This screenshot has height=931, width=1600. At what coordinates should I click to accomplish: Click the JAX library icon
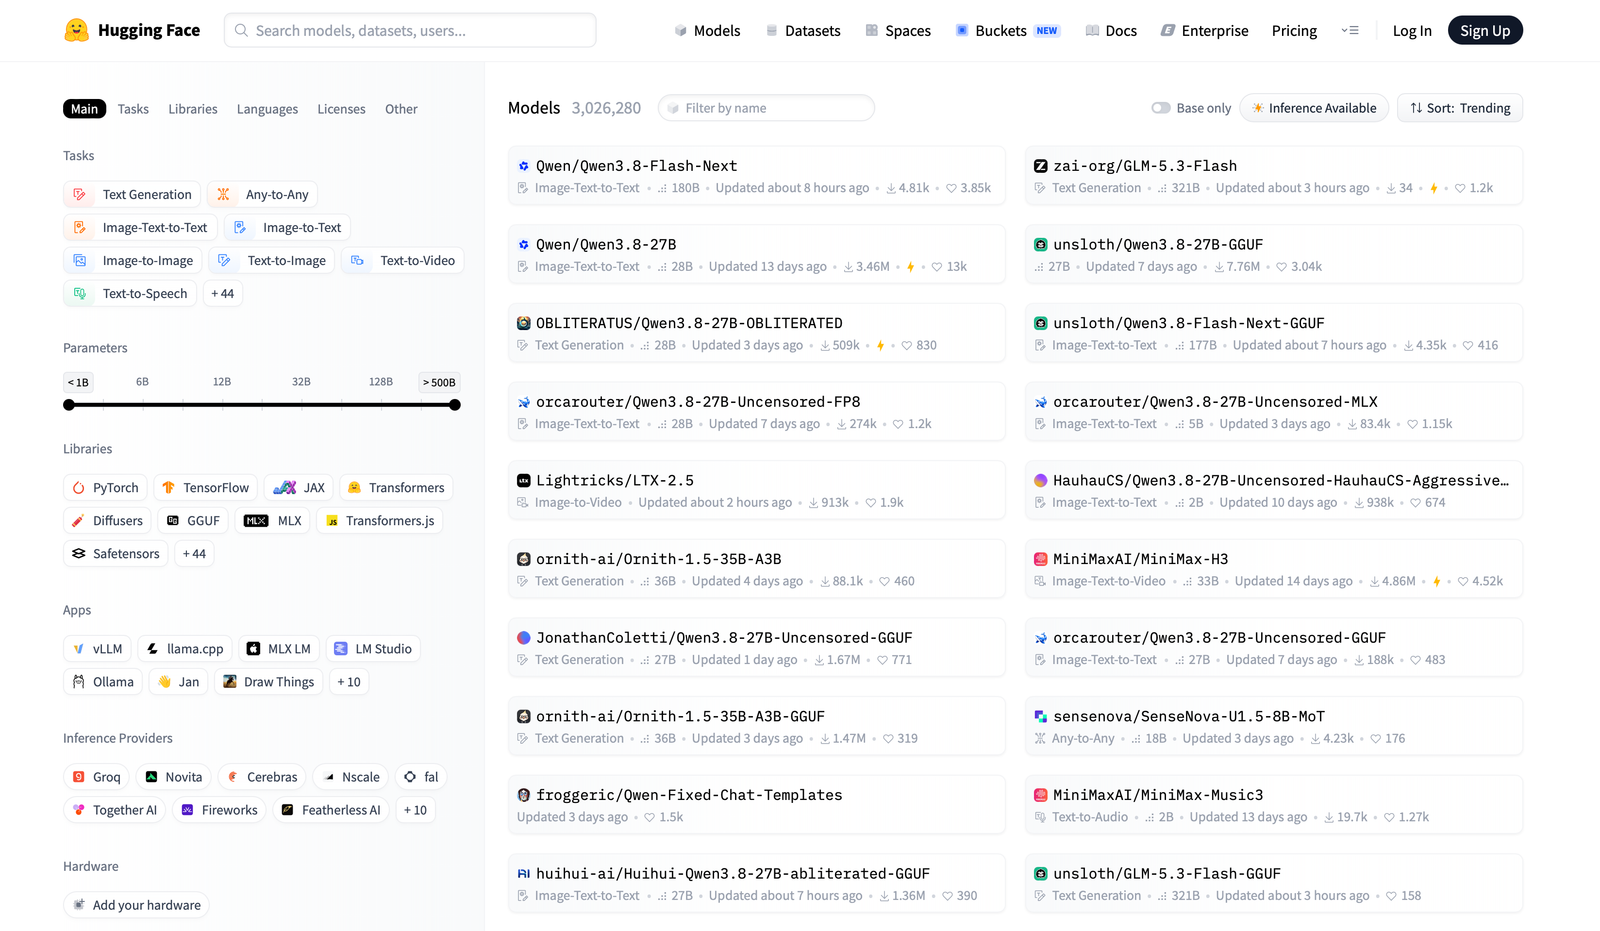tap(285, 488)
